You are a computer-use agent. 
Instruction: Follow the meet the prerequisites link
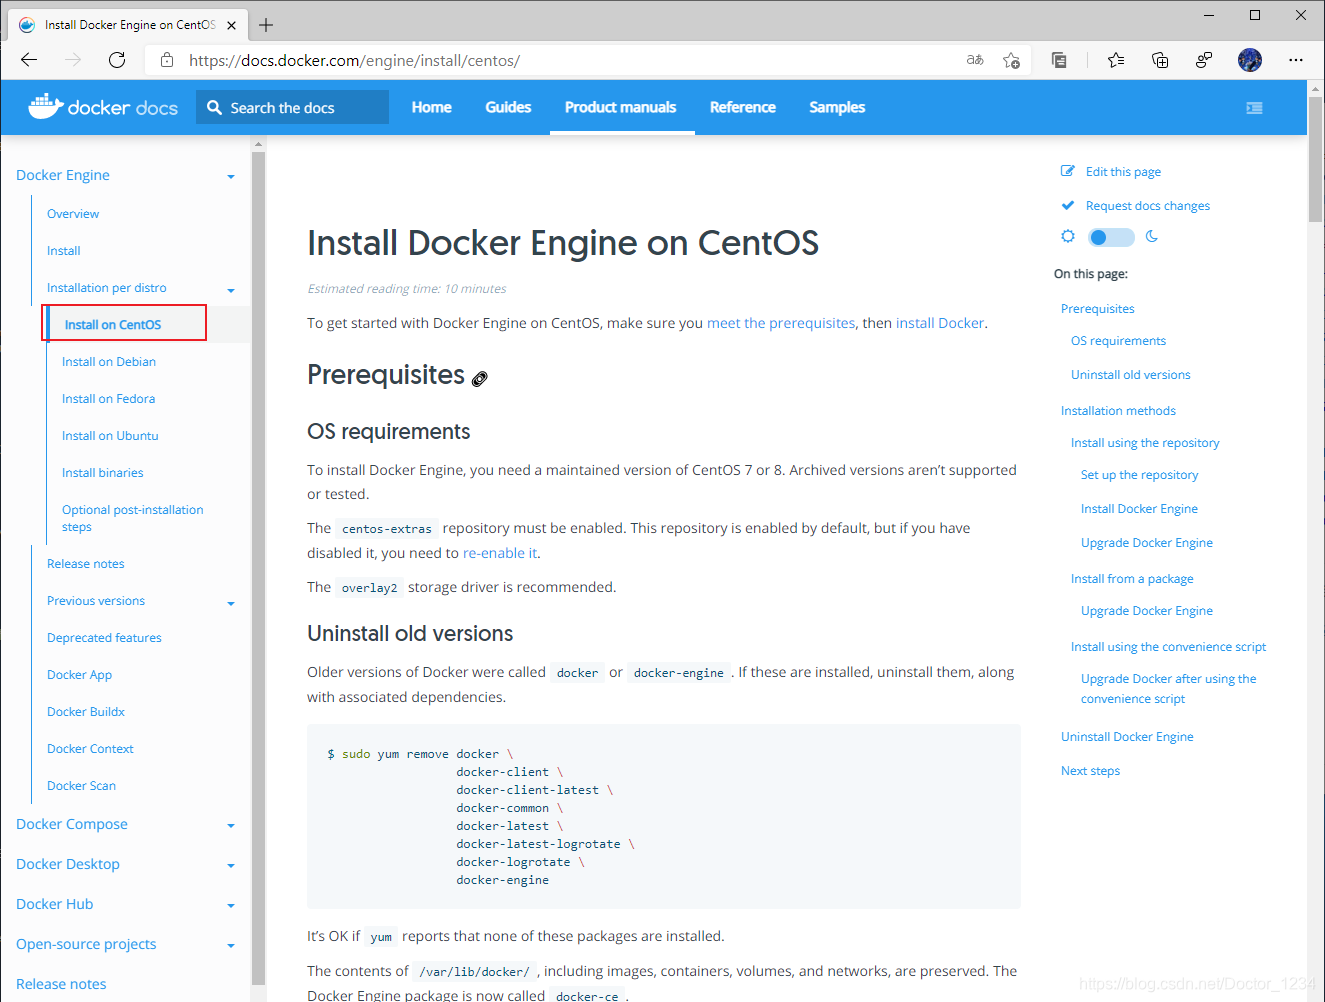click(x=781, y=323)
